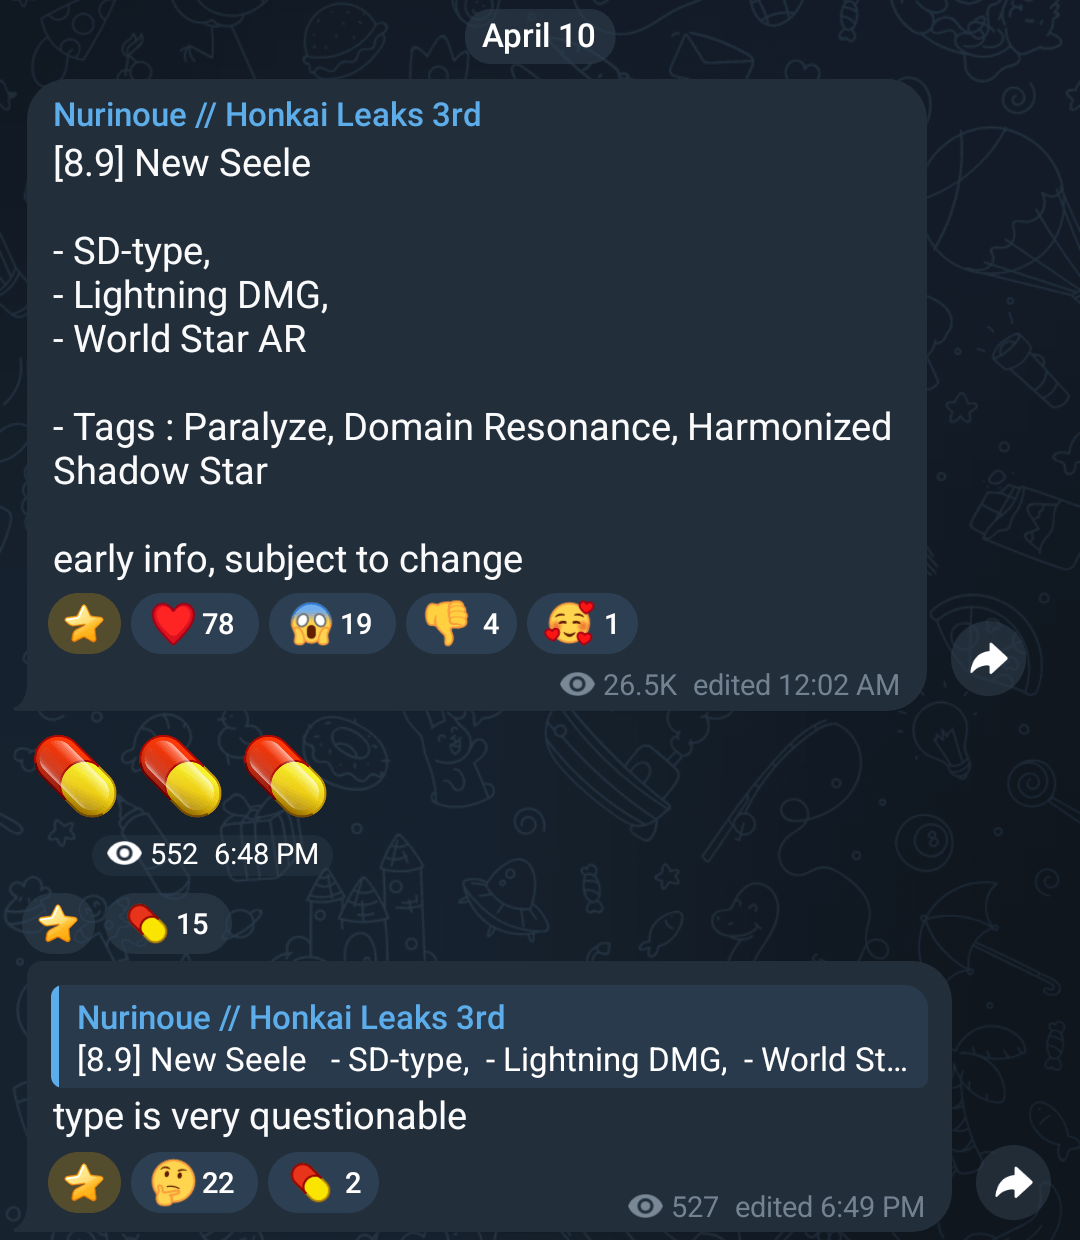Viewport: 1080px width, 1240px height.
Task: Open the quoted reply preview of New Seele
Action: [x=490, y=1037]
